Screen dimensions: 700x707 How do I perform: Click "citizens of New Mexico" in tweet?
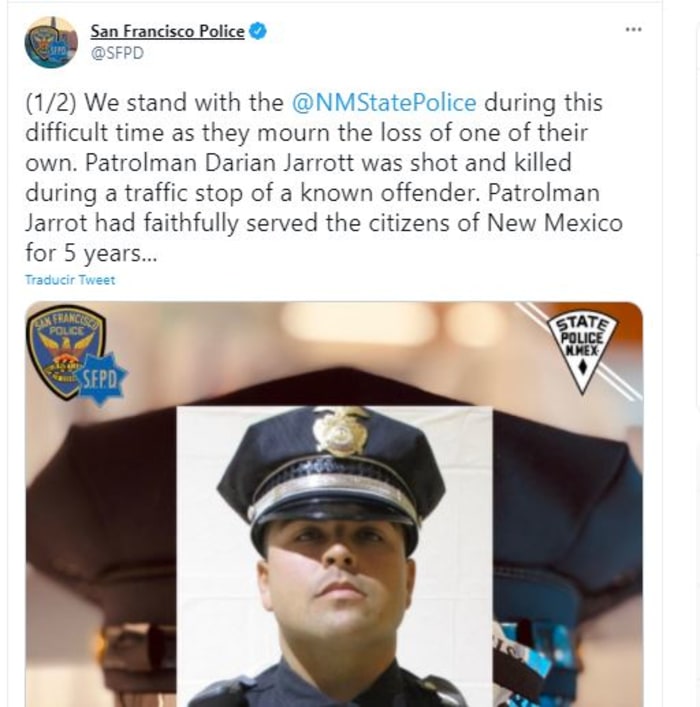coord(495,223)
